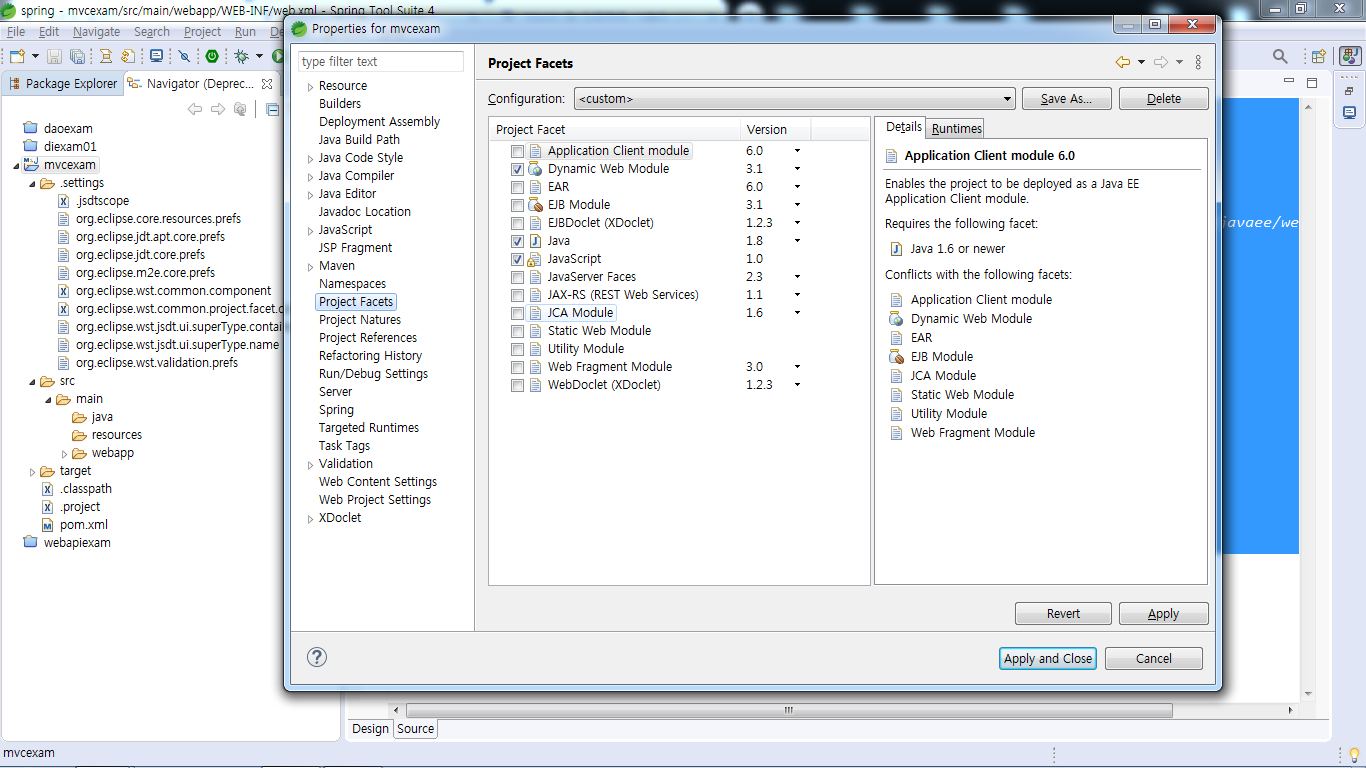Expand the target folder in Navigator

[x=32, y=472]
